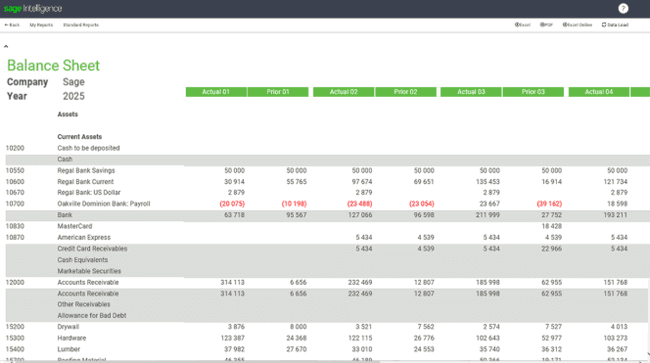
Task: Open the My Reports menu
Action: point(41,25)
